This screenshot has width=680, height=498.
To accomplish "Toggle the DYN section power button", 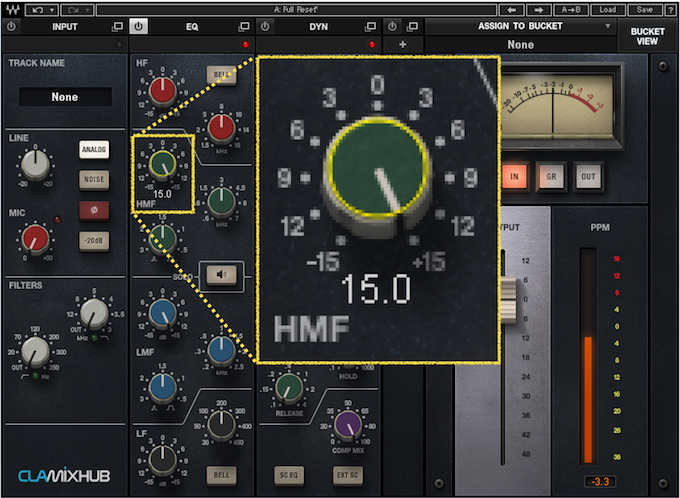I will coord(265,26).
